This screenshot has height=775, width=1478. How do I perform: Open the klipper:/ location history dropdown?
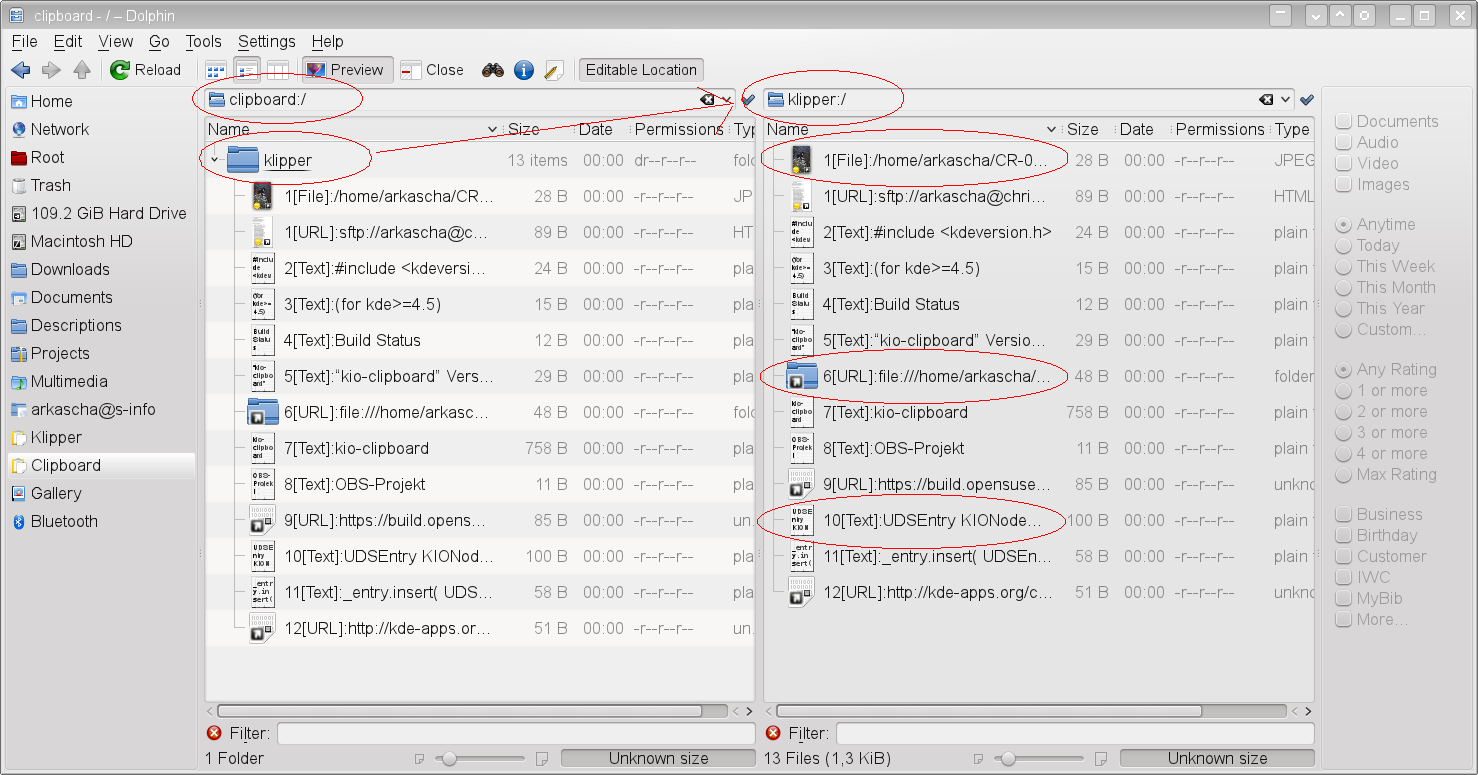click(1285, 100)
